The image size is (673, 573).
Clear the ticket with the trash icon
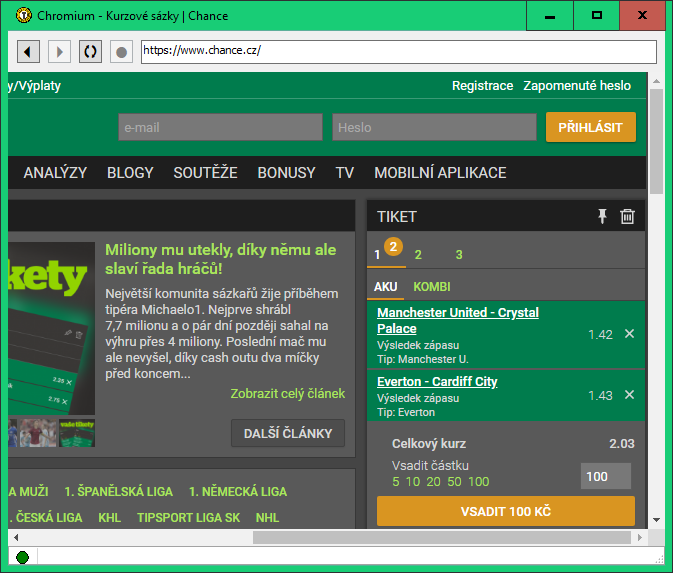(x=627, y=216)
